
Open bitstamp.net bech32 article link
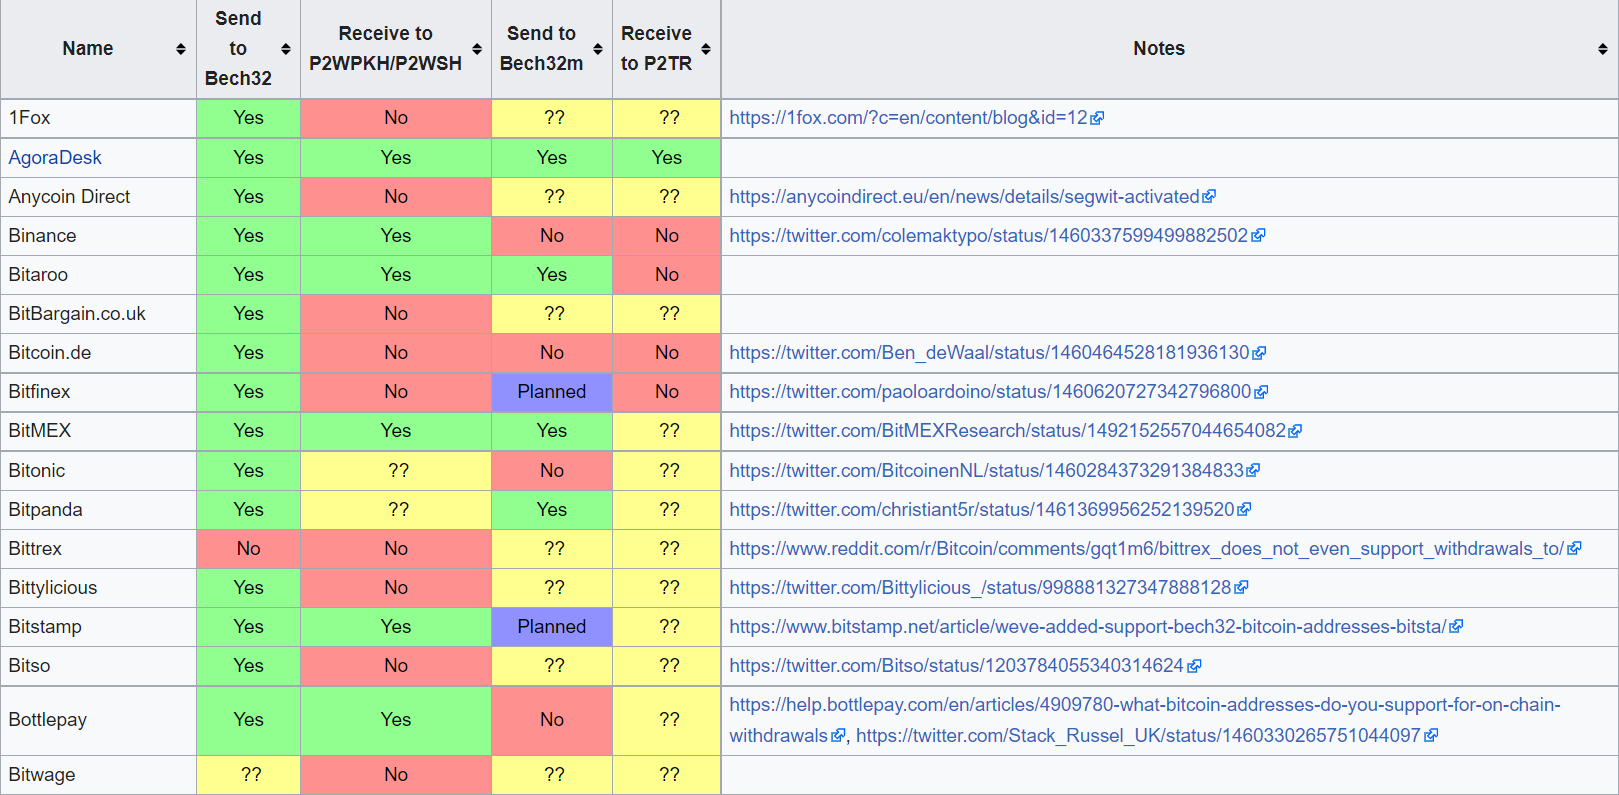1088,626
